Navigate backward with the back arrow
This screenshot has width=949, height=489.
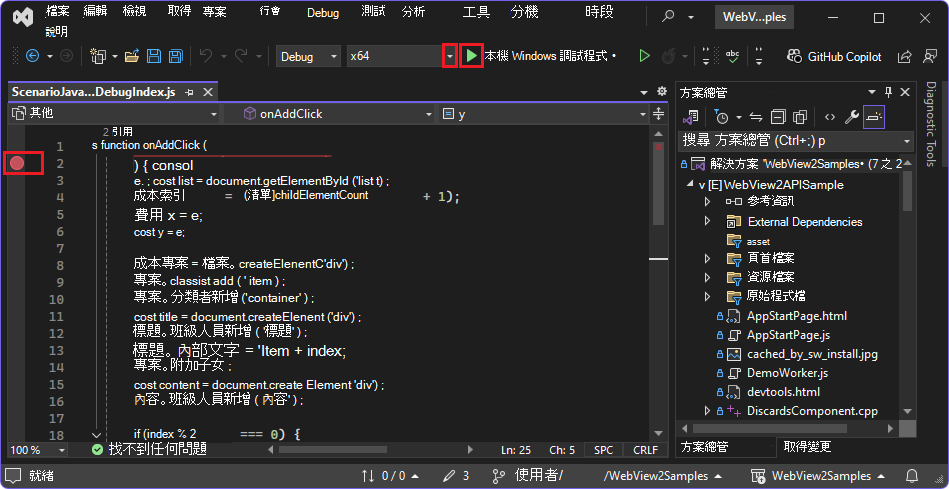pos(32,56)
